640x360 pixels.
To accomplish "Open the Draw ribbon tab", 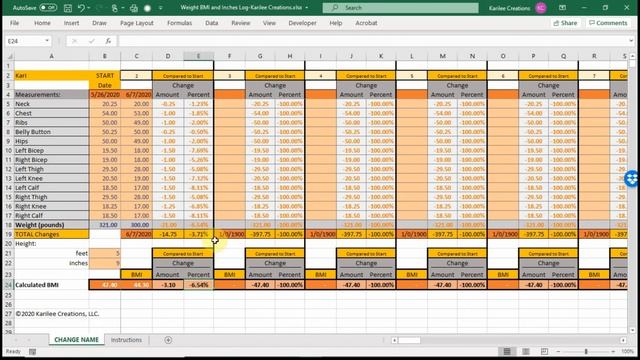I will (99, 23).
